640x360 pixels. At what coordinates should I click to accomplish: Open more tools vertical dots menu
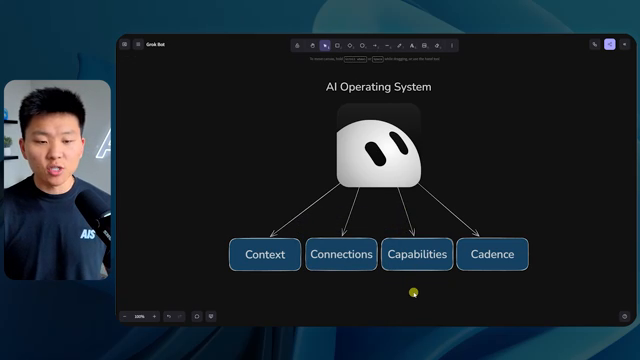tap(452, 46)
